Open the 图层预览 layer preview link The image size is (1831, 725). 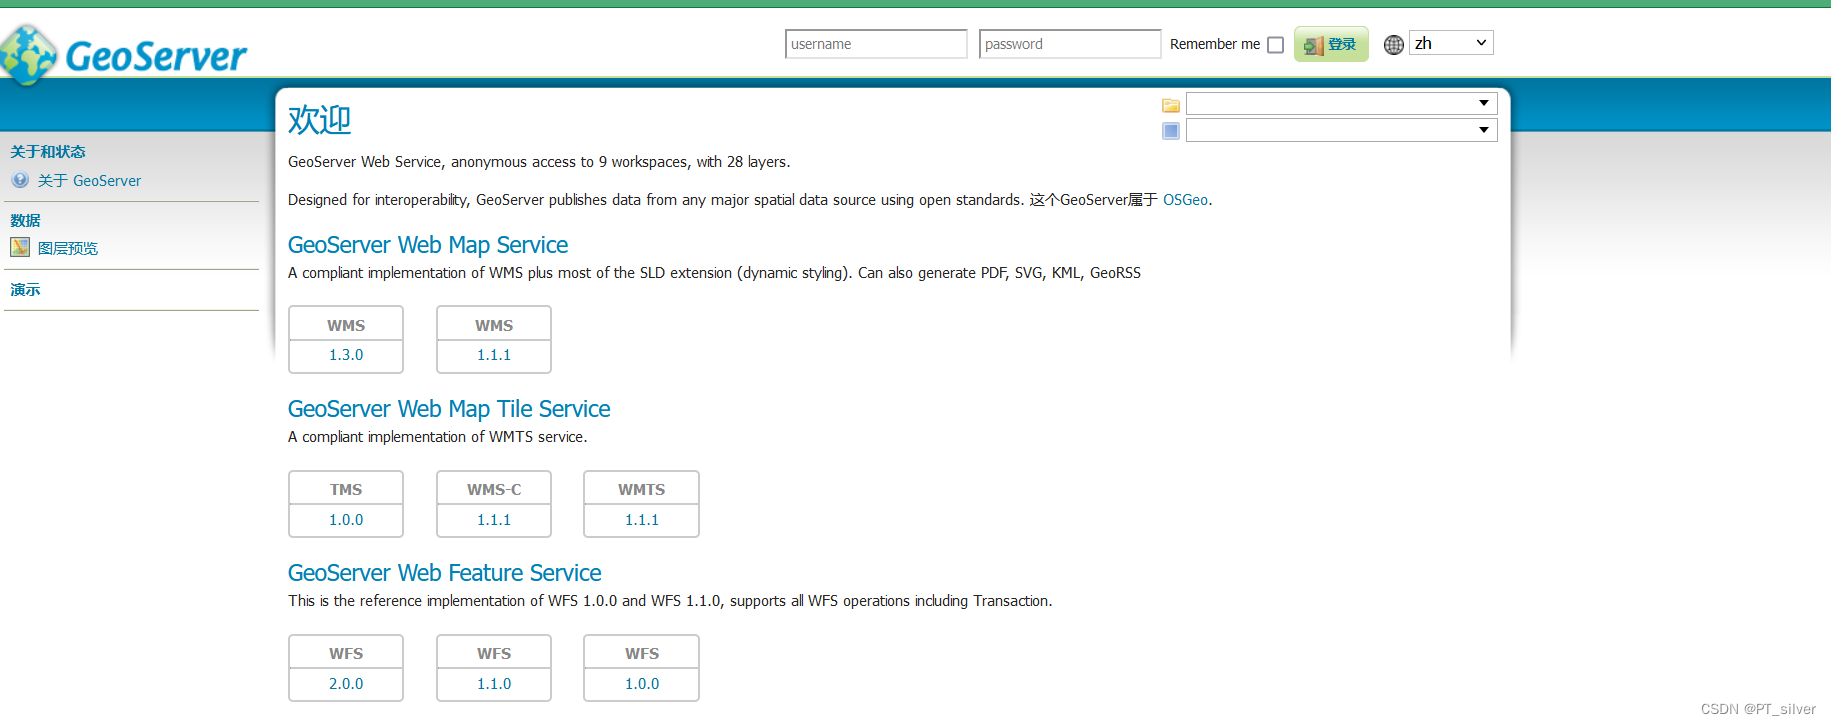(x=68, y=248)
